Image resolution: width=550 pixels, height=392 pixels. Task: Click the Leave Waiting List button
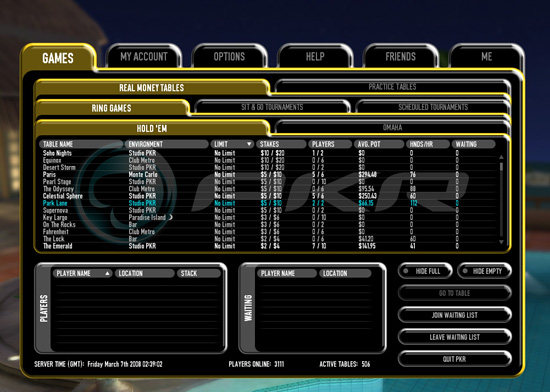tap(455, 337)
